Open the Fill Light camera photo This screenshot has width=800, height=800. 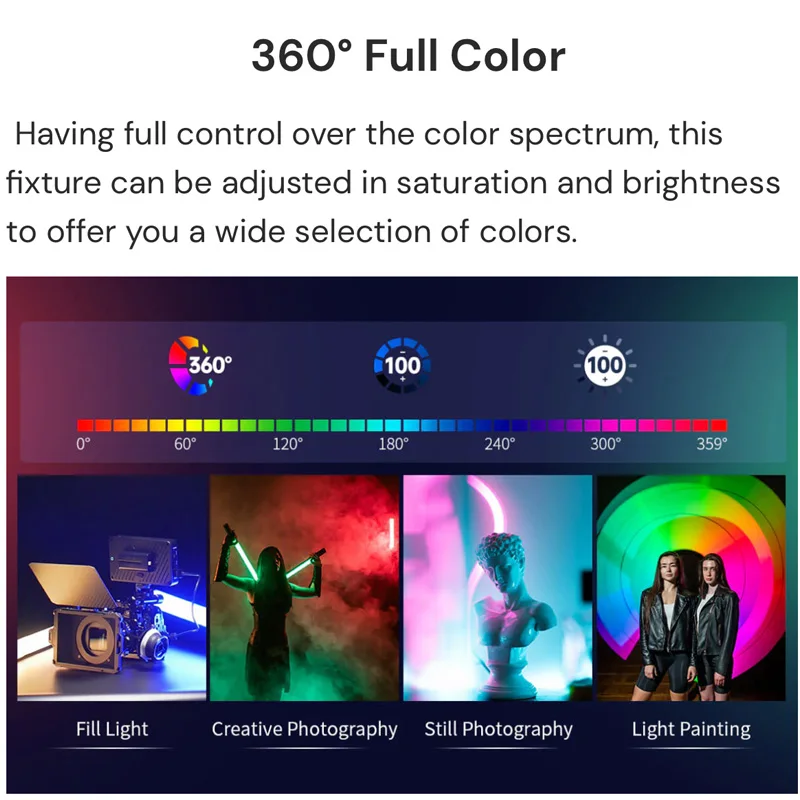pos(112,588)
